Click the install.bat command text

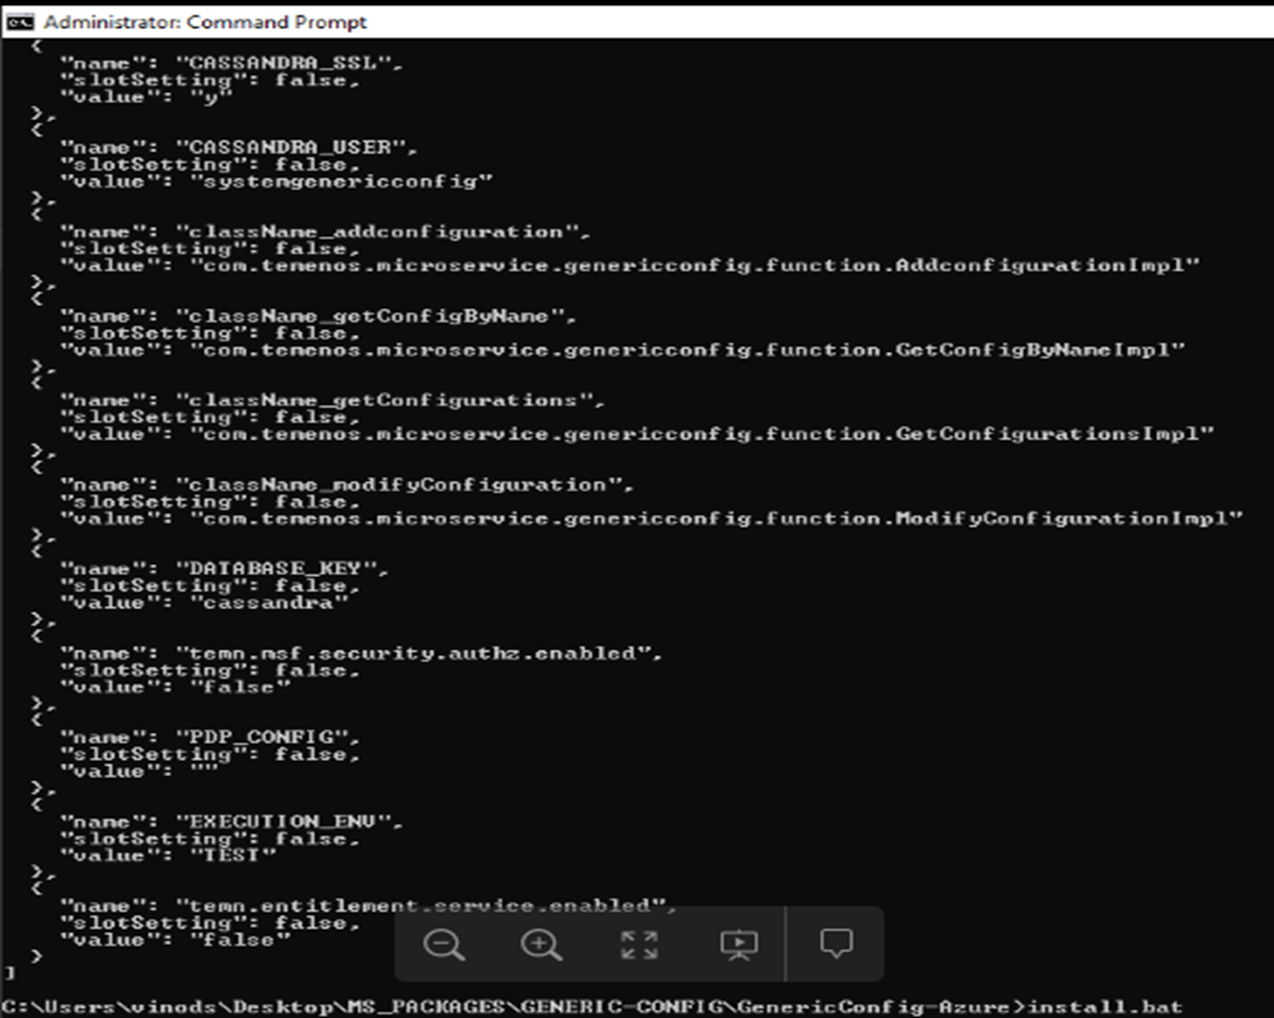click(1105, 1006)
